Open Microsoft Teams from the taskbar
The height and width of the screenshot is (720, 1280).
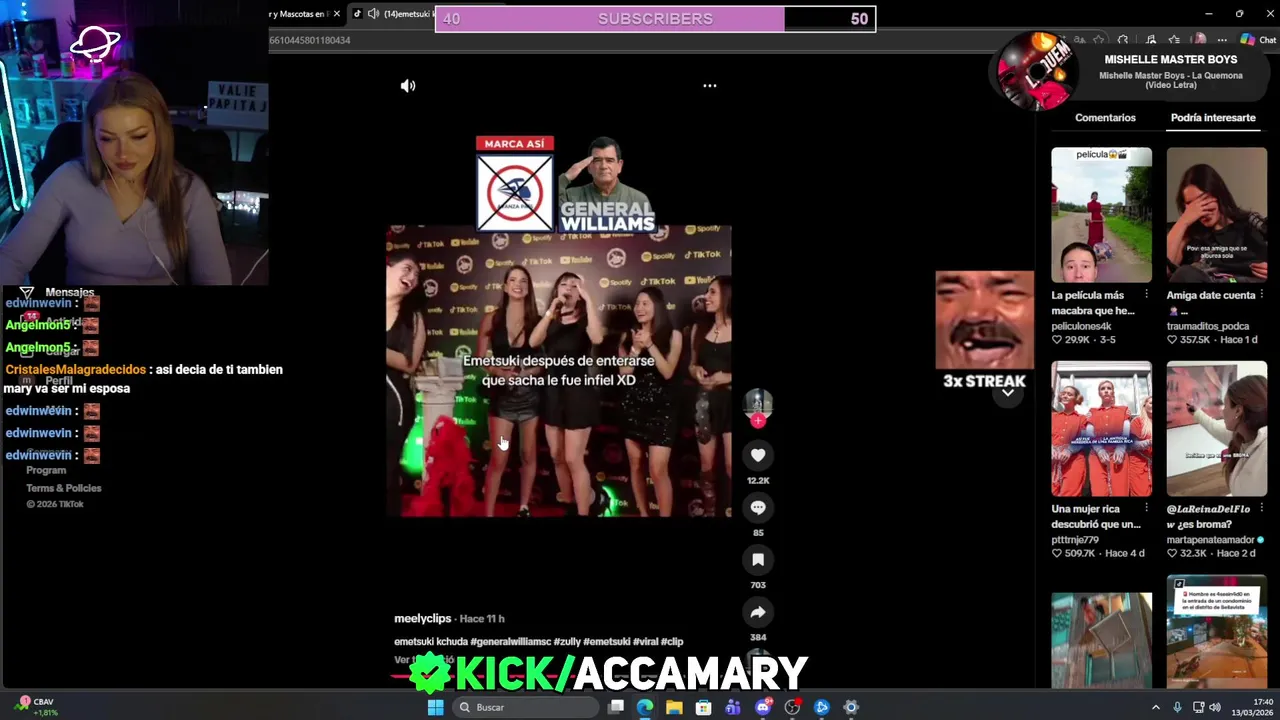click(733, 707)
